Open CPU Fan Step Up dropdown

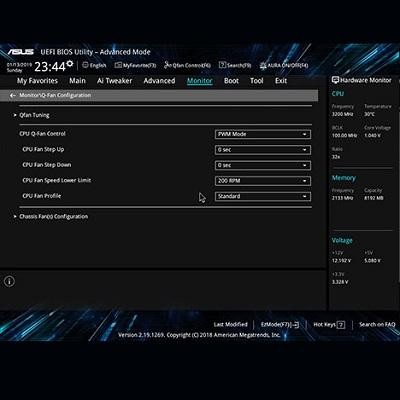[x=263, y=150]
